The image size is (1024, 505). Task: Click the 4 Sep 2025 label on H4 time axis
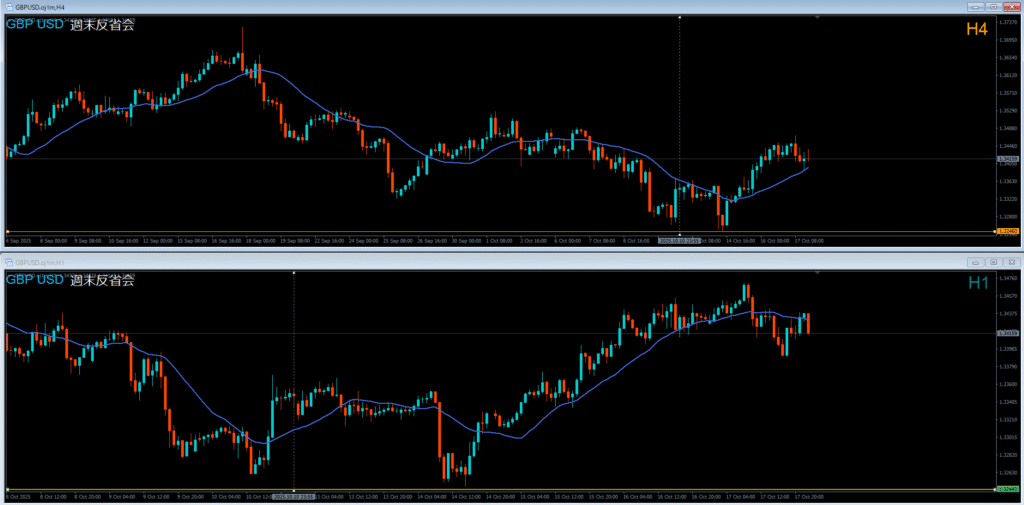click(x=20, y=240)
